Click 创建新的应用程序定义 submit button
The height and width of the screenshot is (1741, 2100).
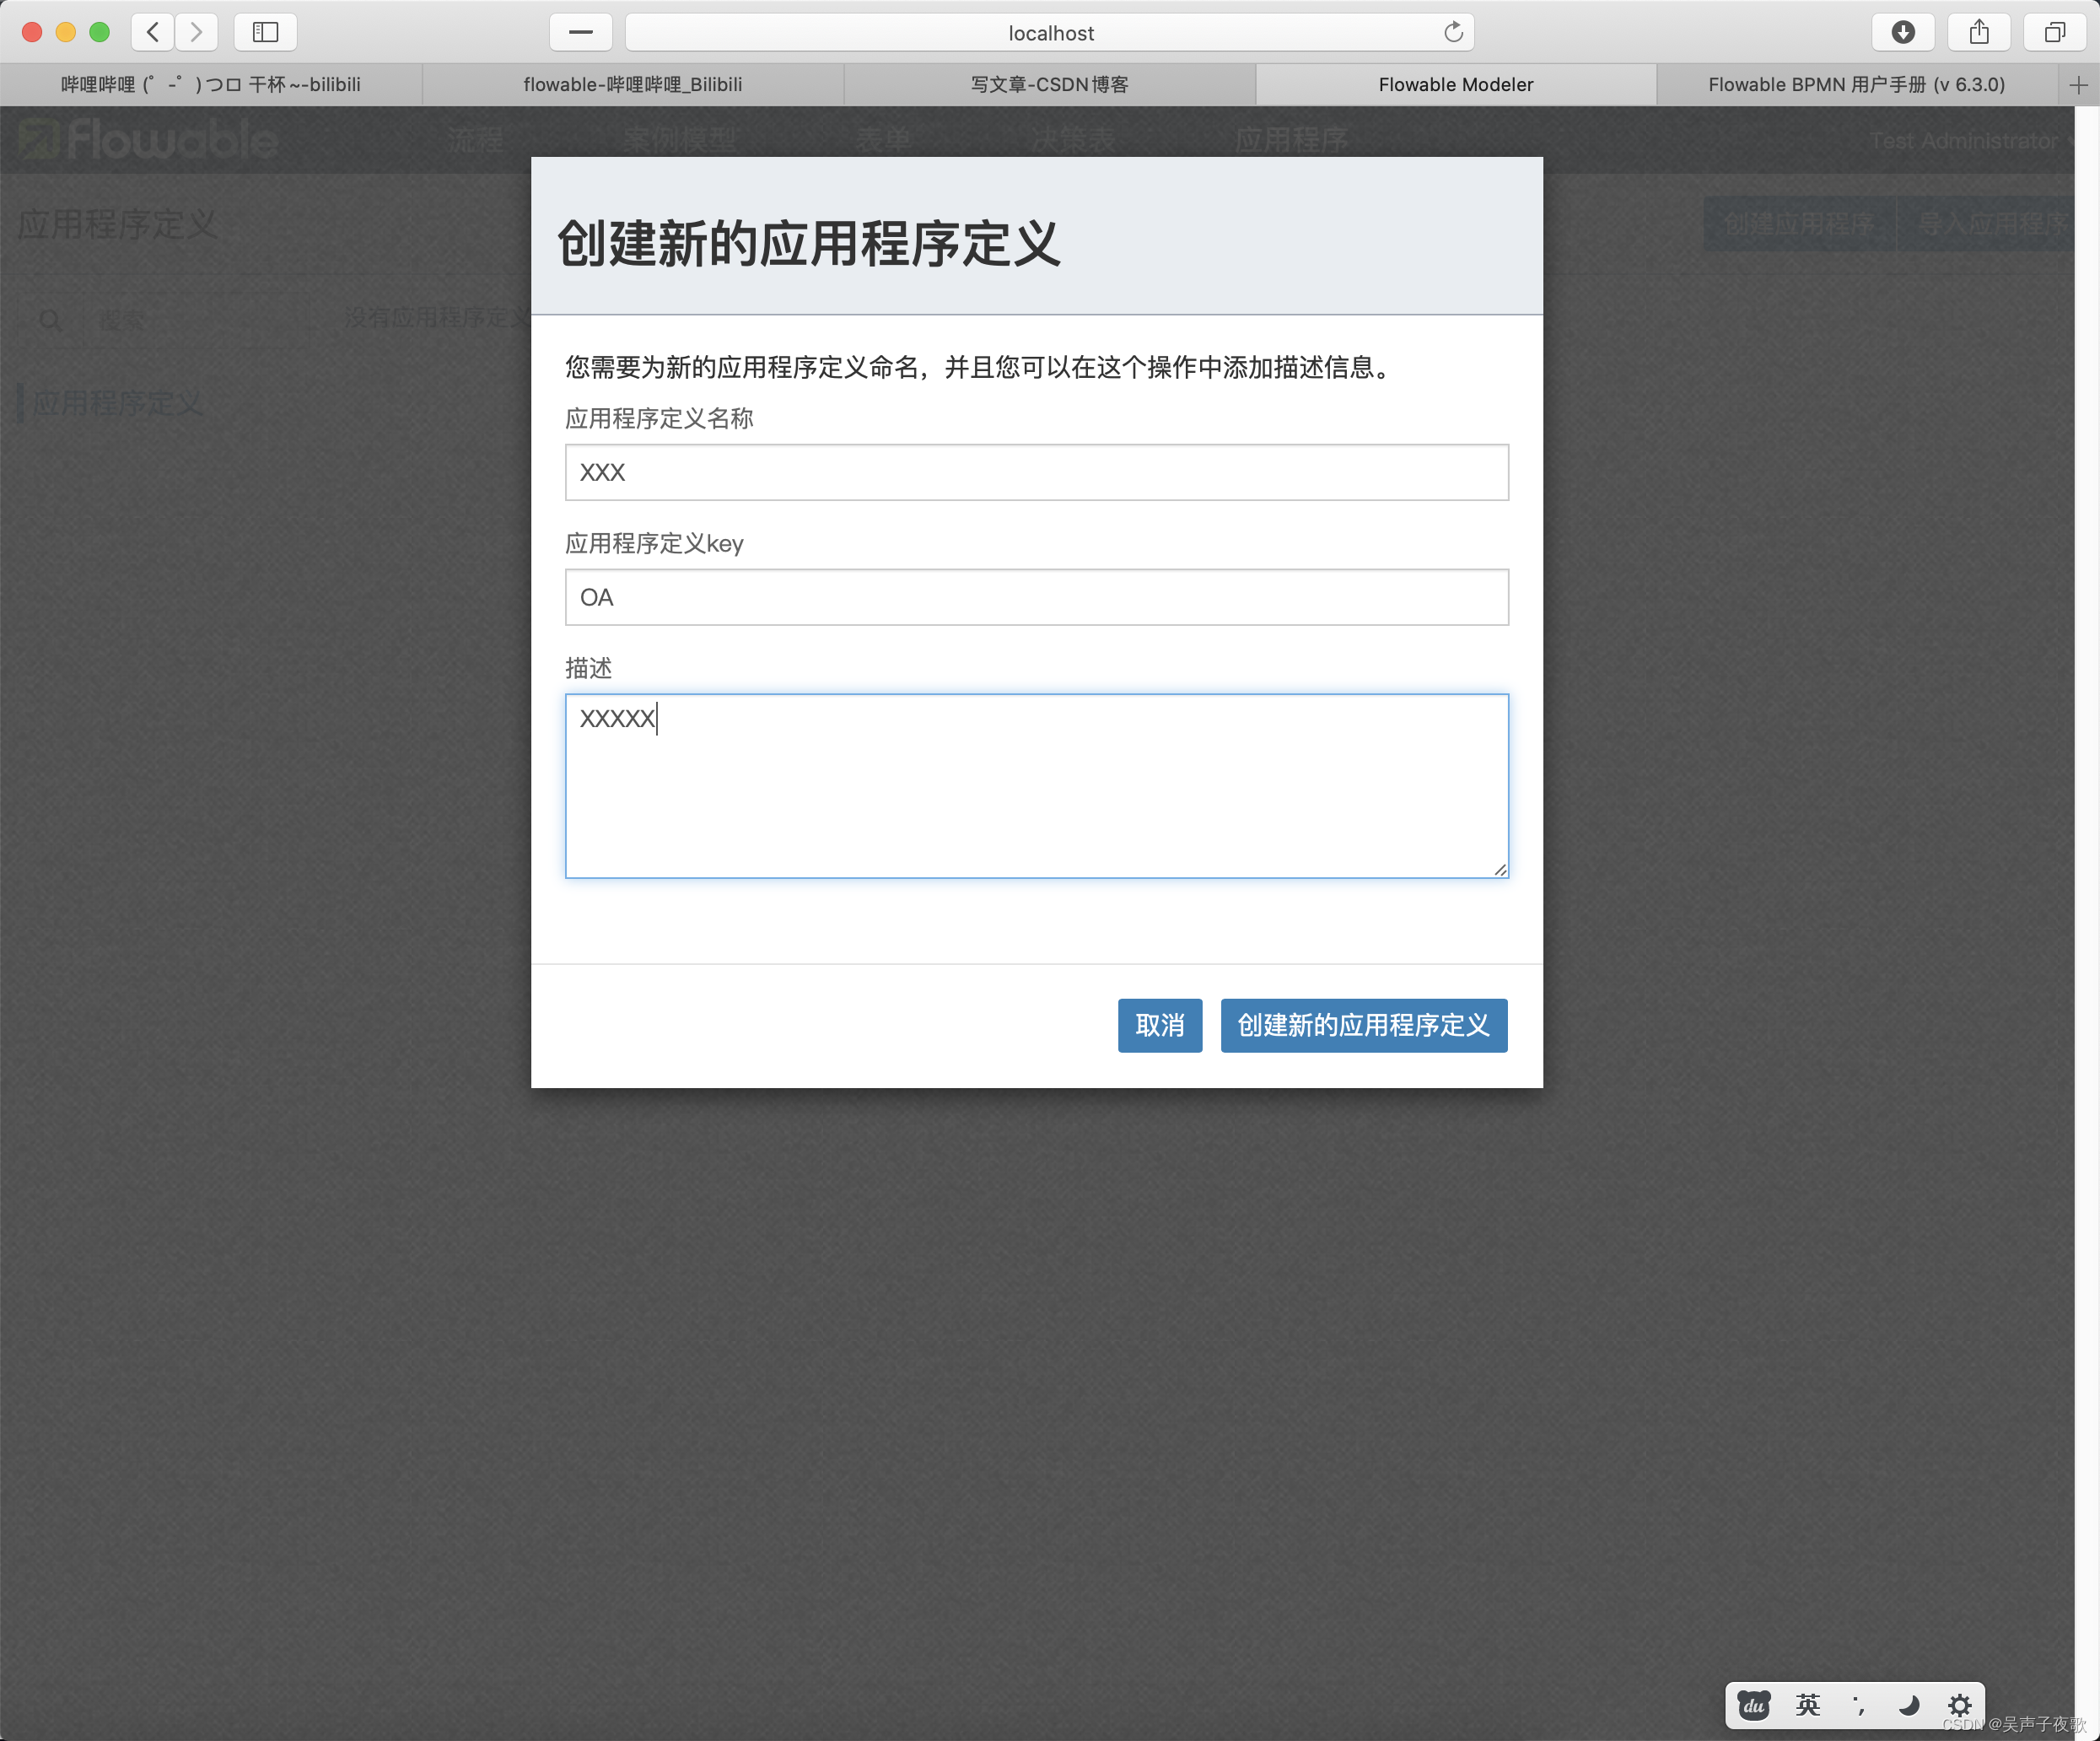pos(1364,1025)
